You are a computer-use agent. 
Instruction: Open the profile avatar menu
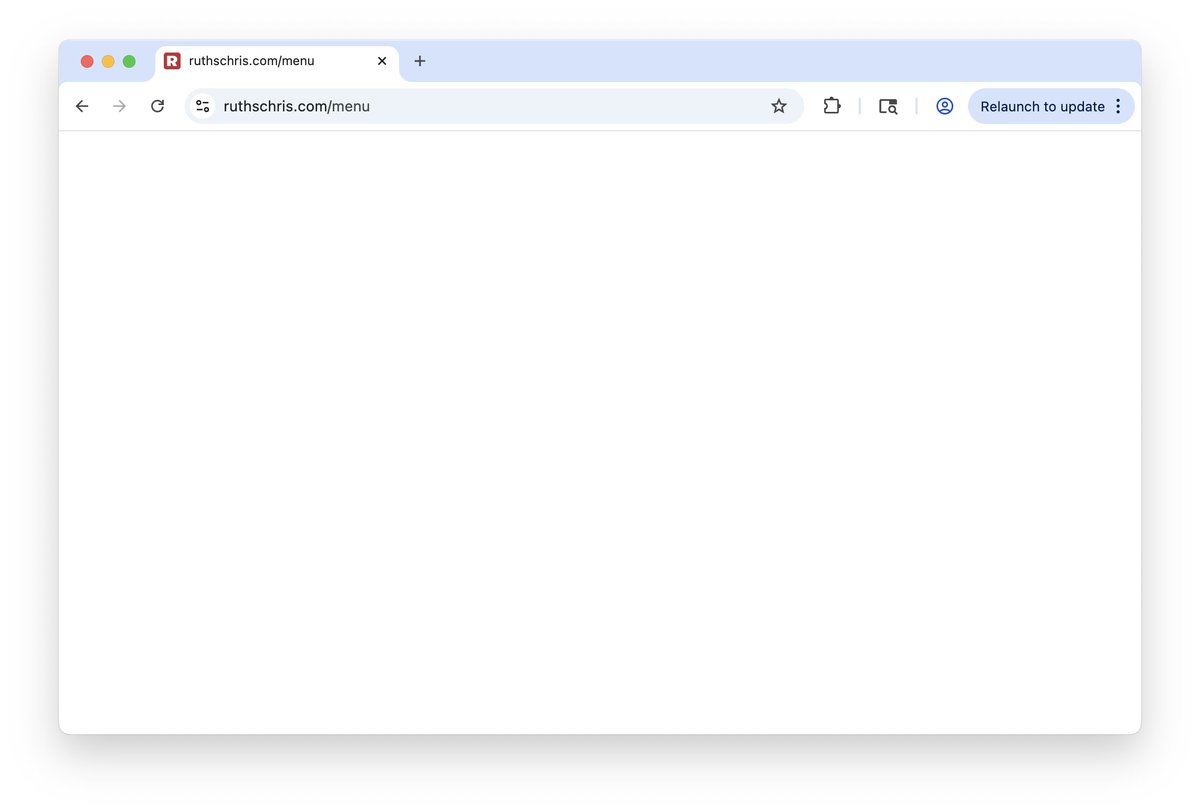945,106
